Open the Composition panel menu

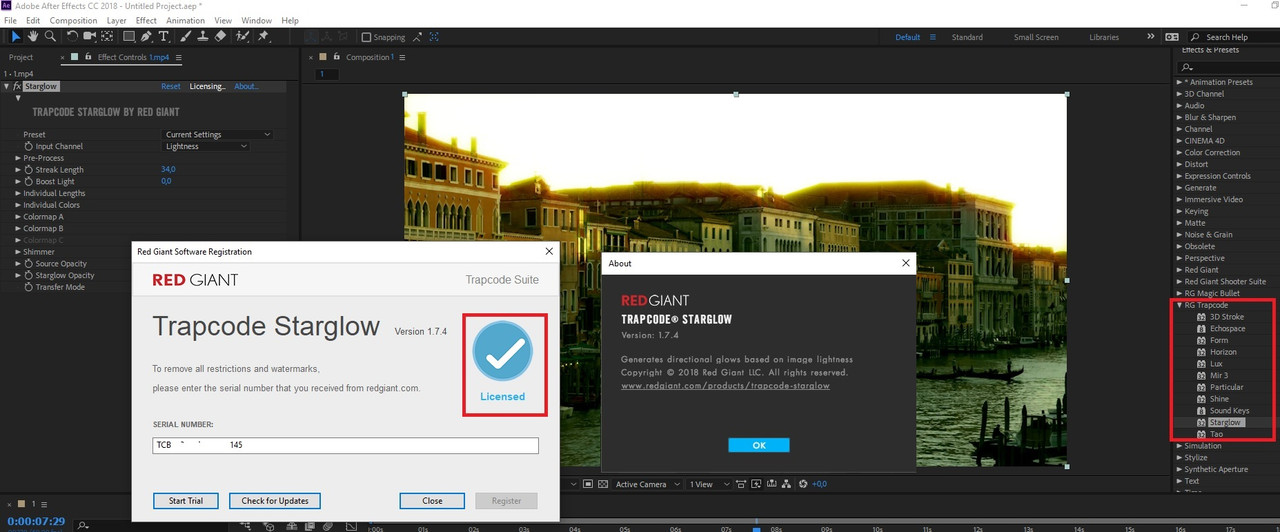404,57
